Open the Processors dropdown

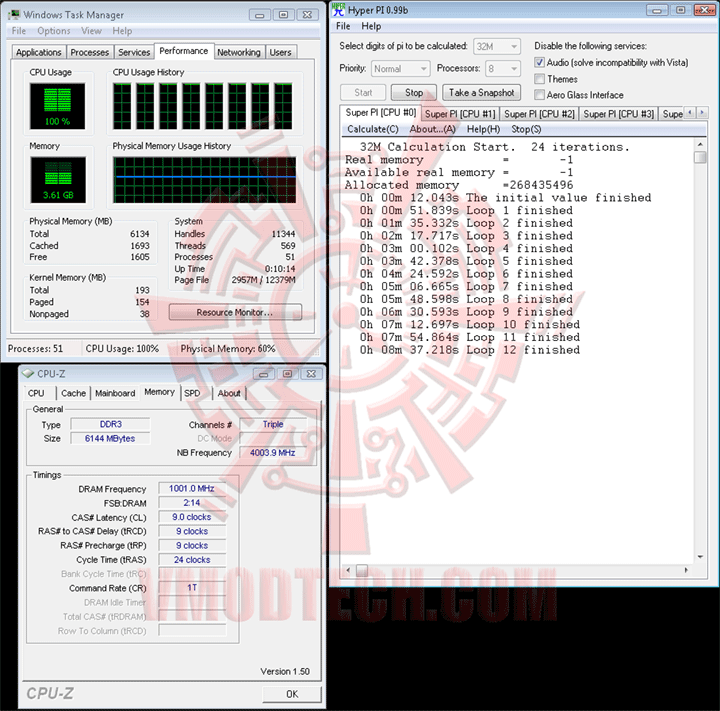(x=504, y=68)
